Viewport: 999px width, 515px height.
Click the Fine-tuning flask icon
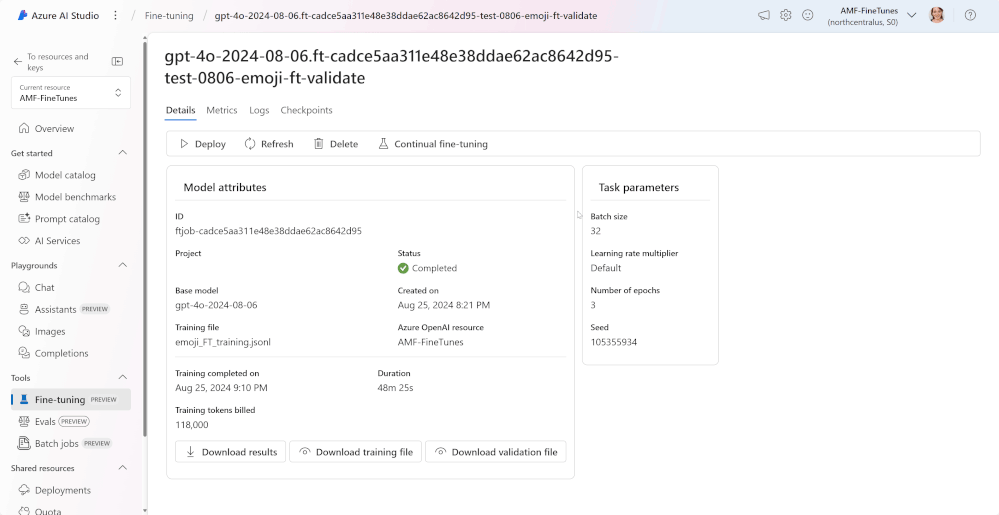coord(24,400)
